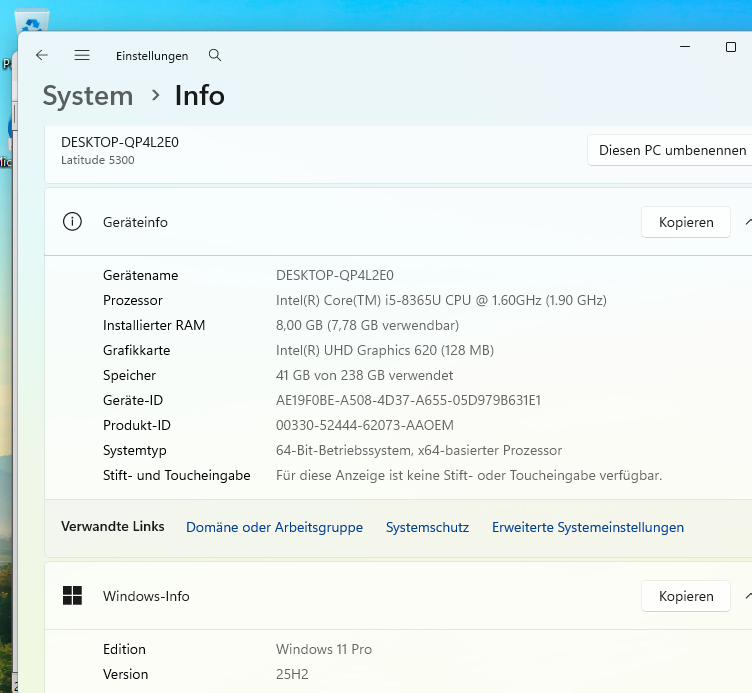
Task: Click the Systemtyp label
Action: 135,450
